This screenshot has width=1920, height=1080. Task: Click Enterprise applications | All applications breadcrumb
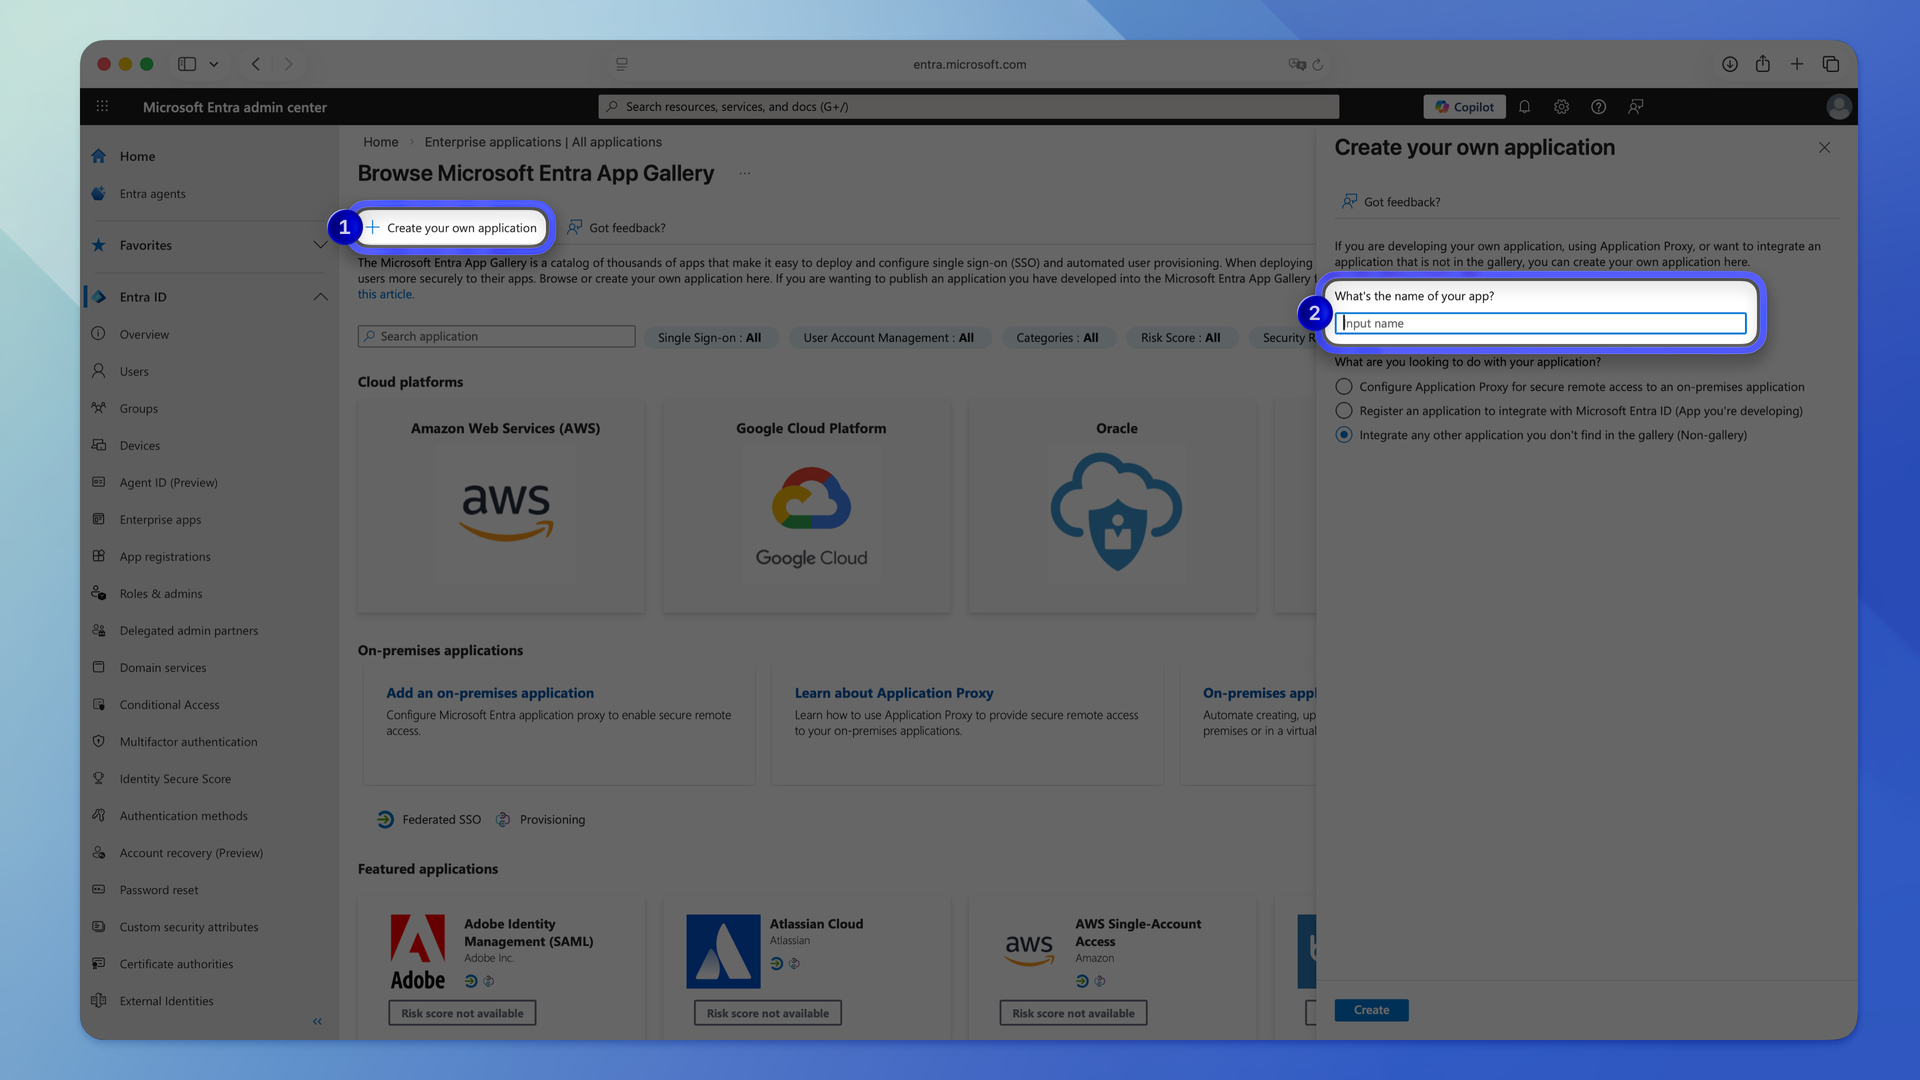(543, 142)
